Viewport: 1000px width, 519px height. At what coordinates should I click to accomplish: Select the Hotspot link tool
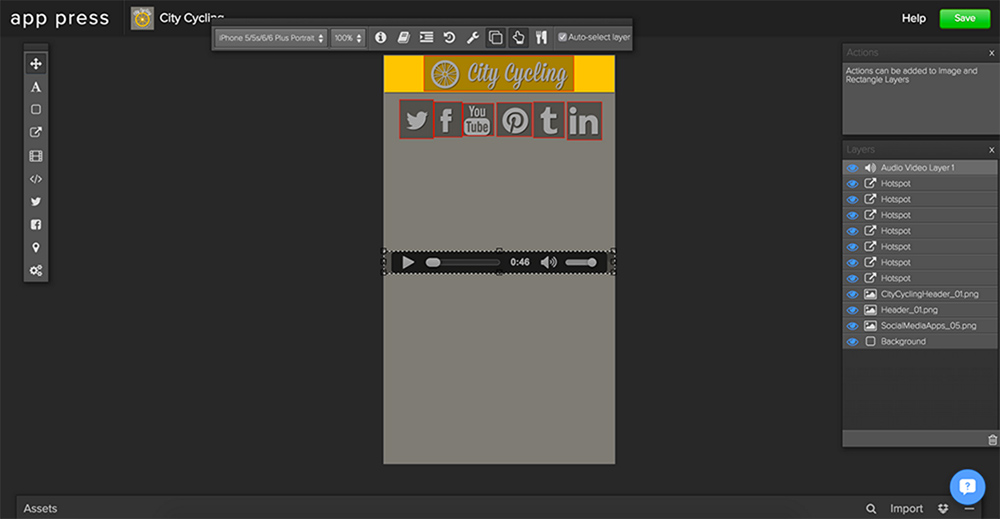(x=36, y=133)
